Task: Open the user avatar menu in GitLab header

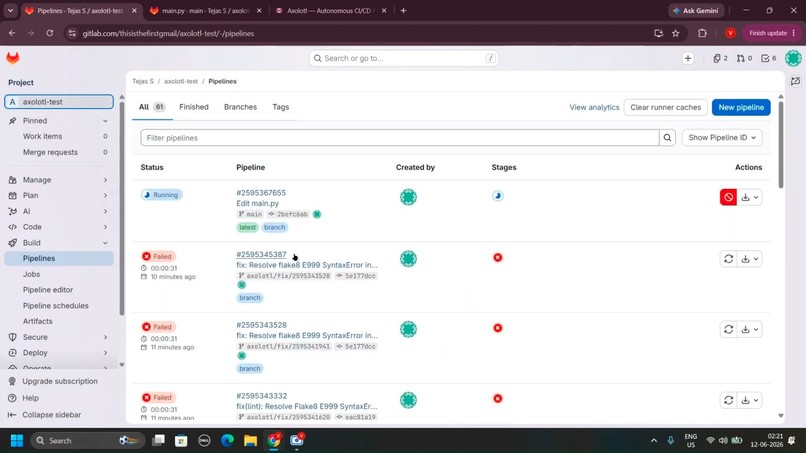Action: click(793, 58)
